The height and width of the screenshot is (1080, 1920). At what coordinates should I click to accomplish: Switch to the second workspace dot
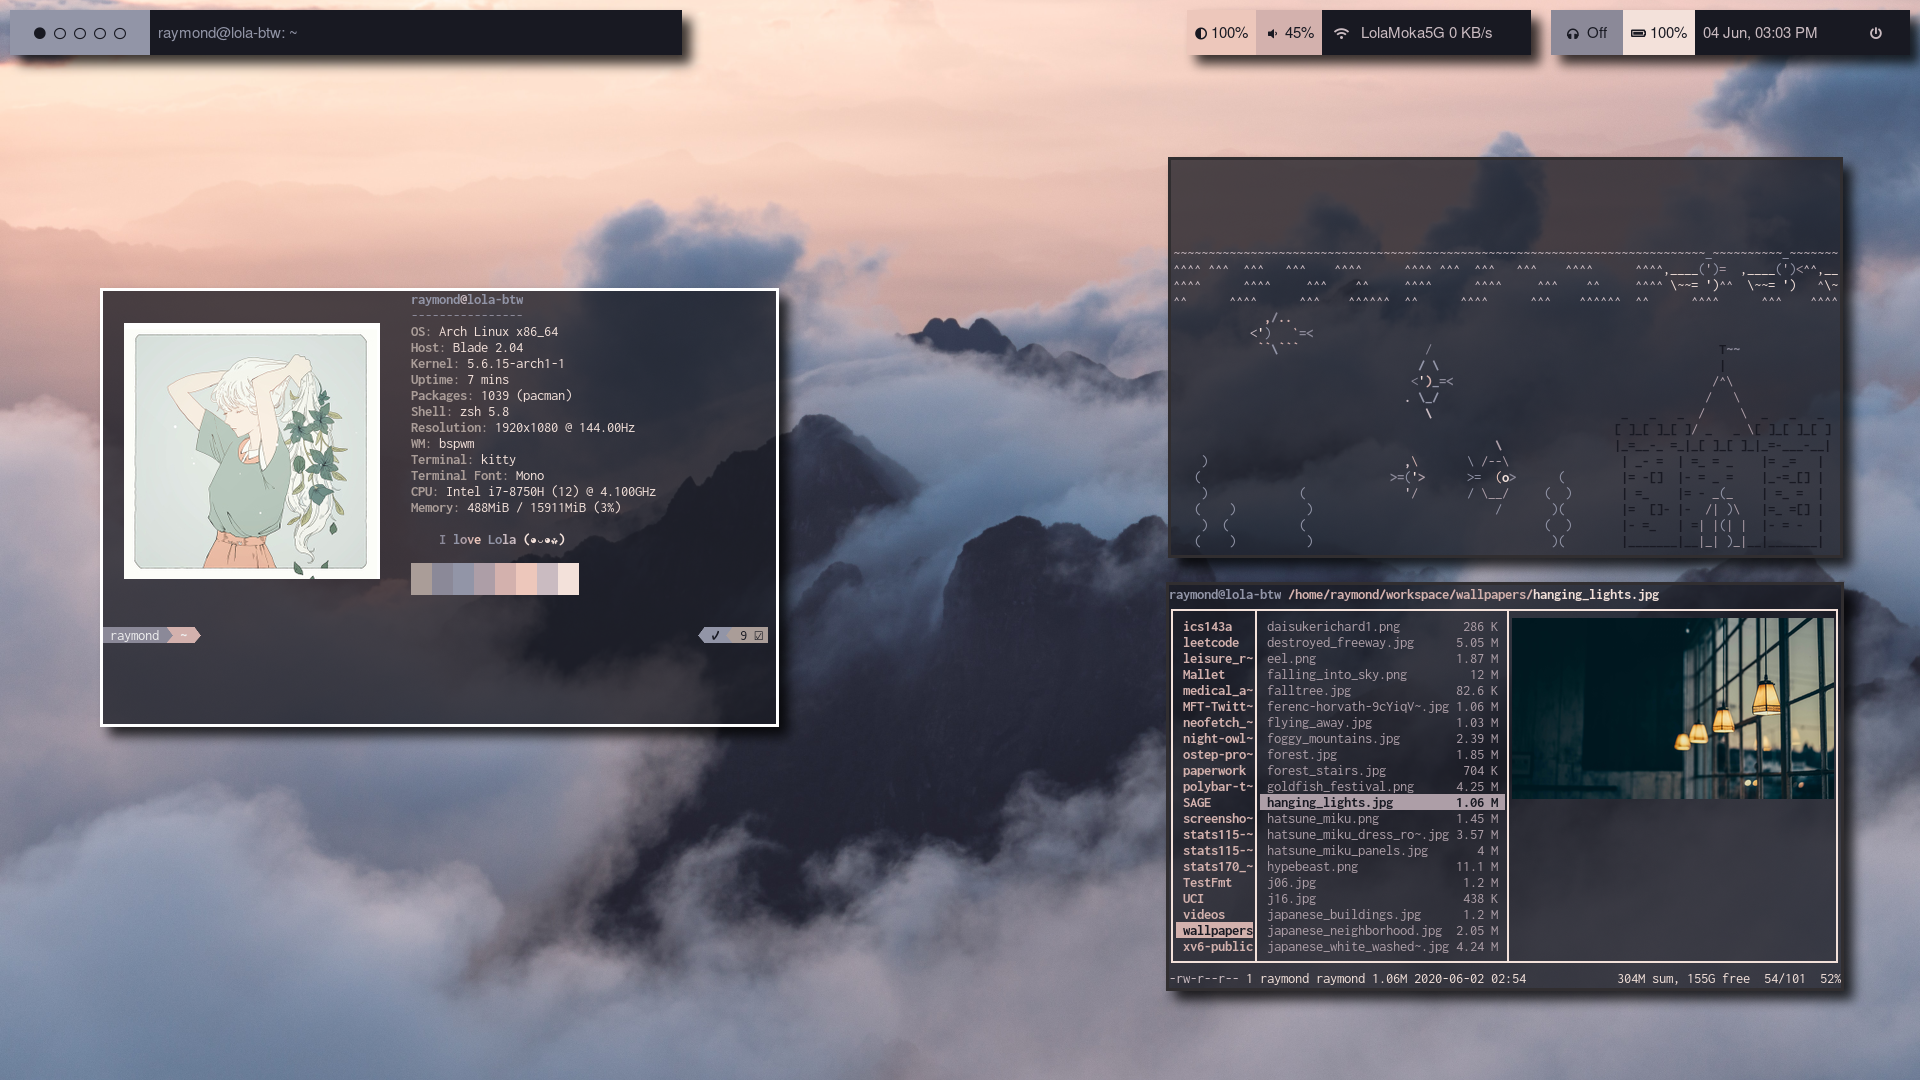click(60, 33)
